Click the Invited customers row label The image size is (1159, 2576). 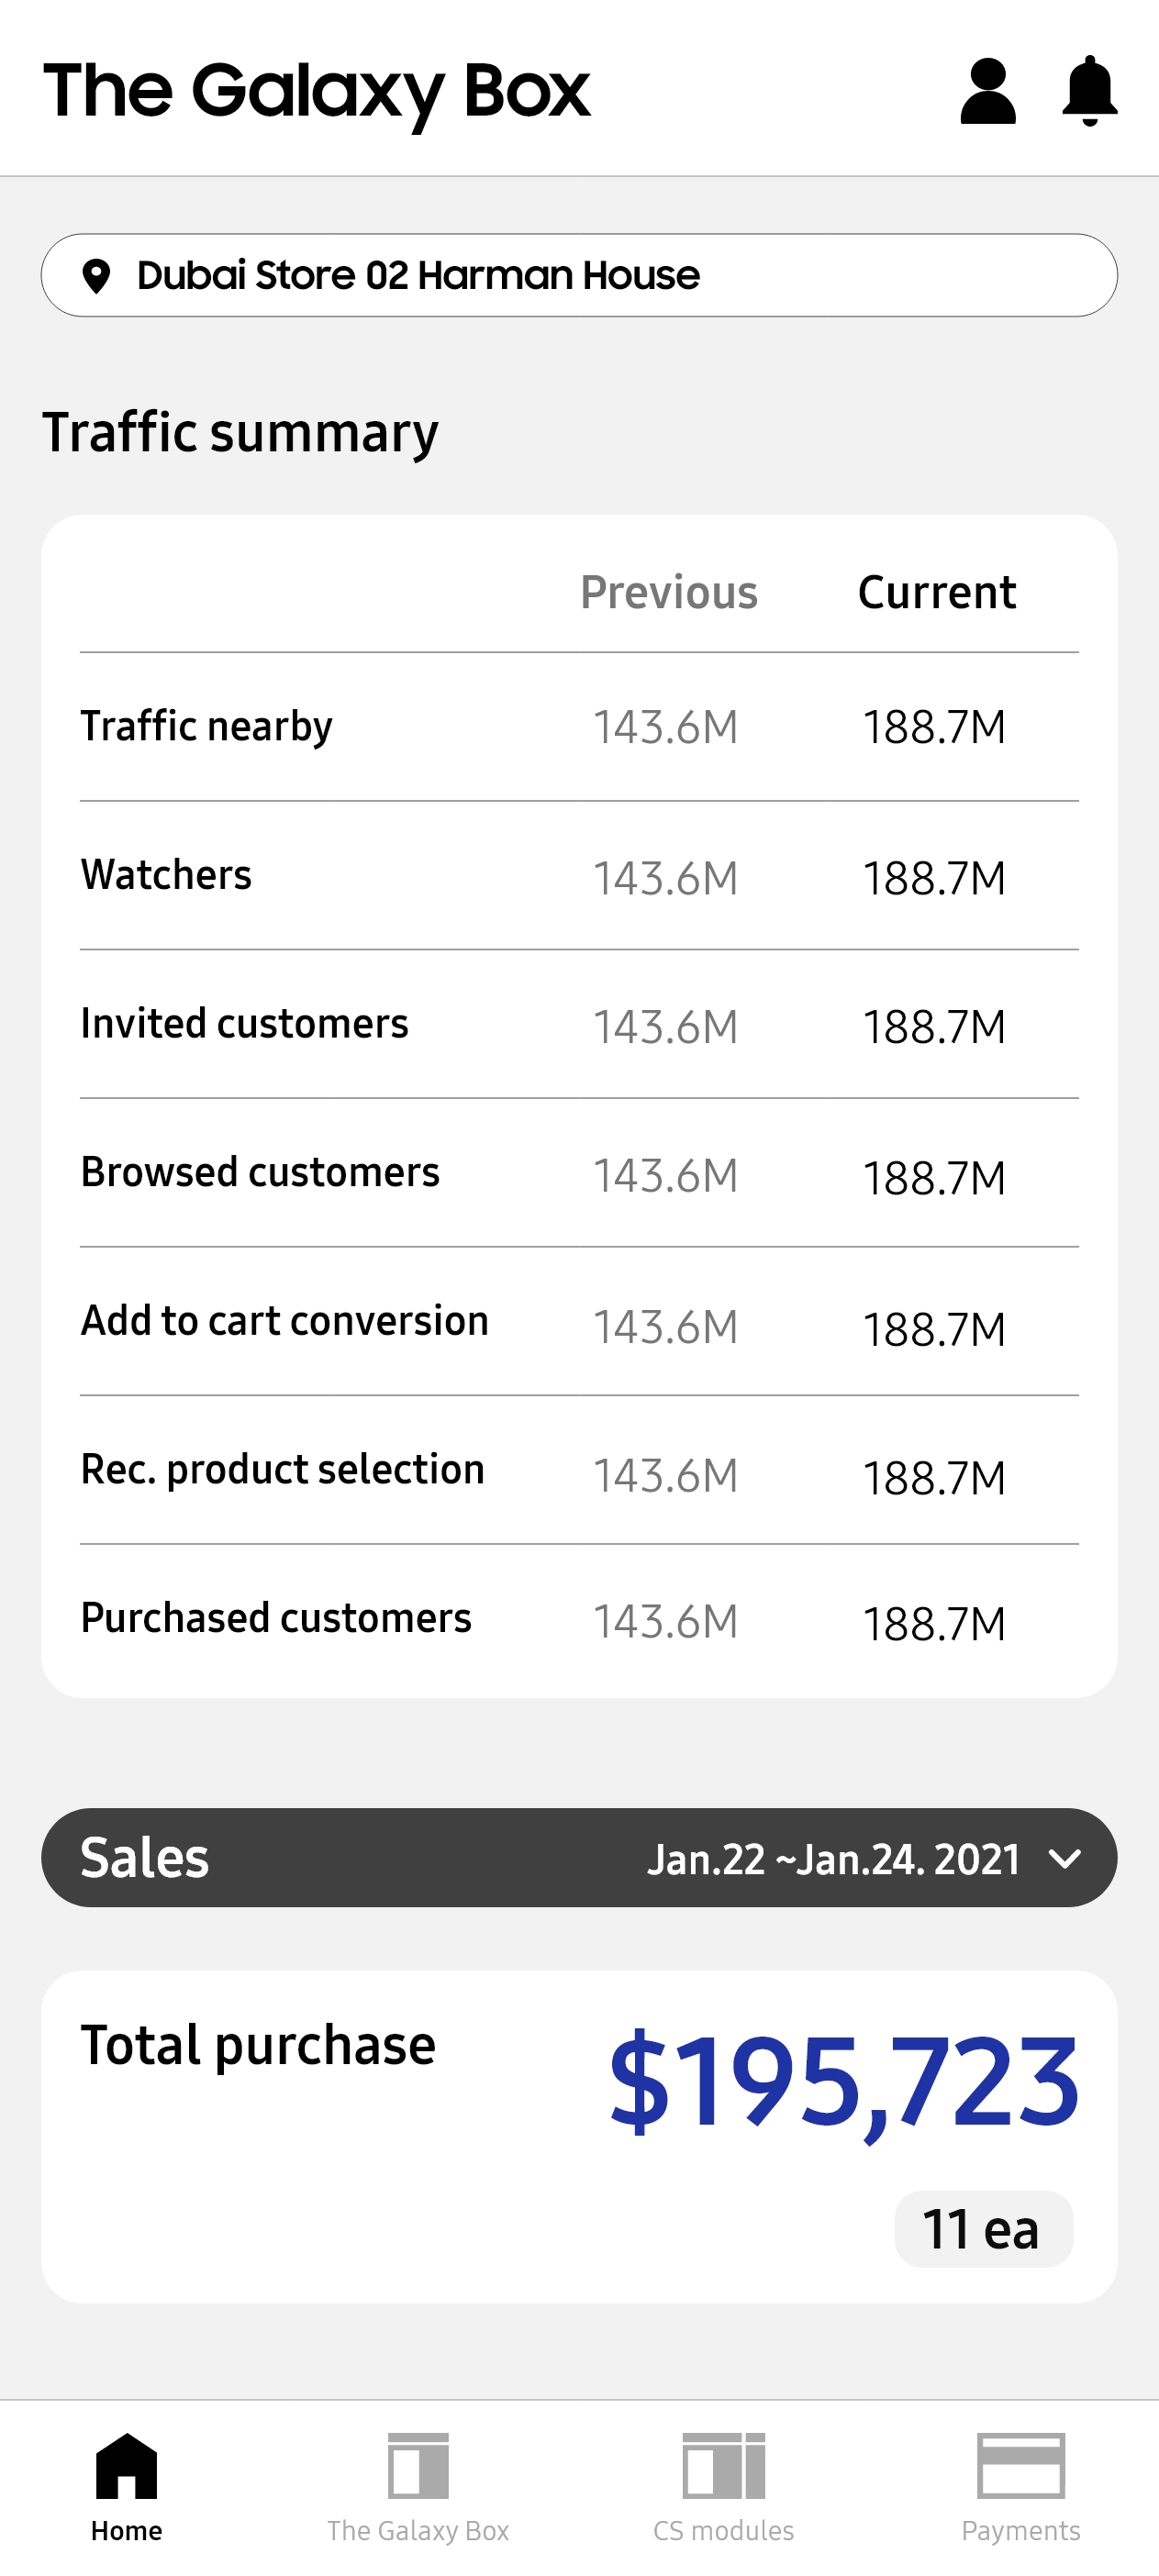pyautogui.click(x=245, y=1024)
